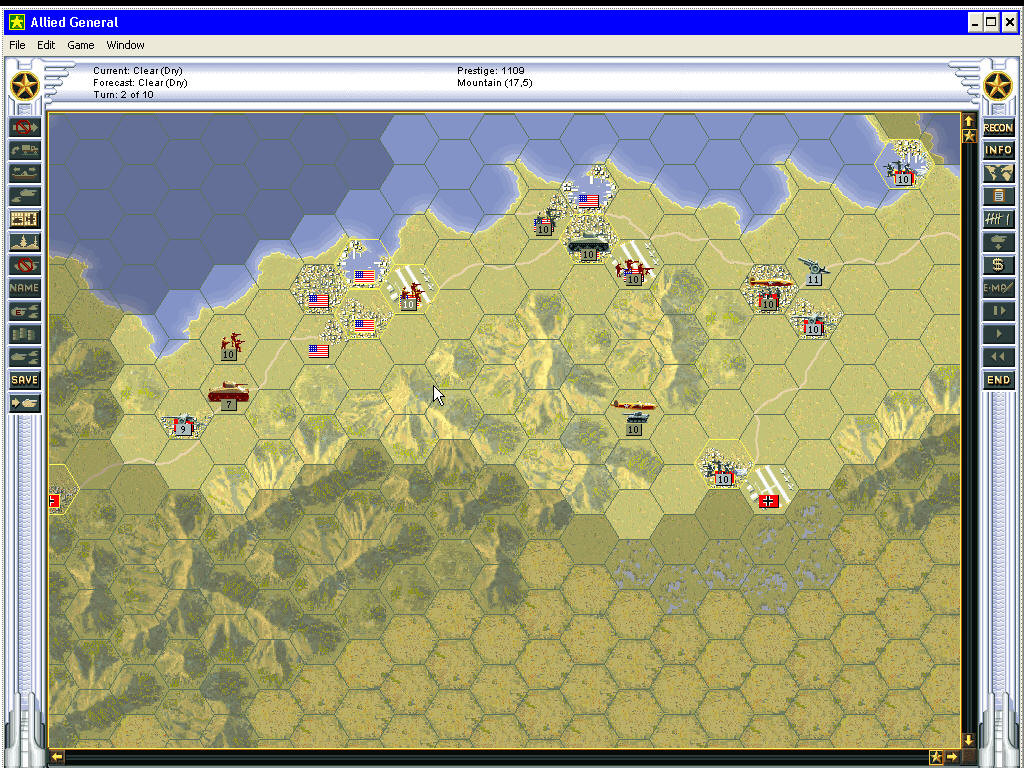Click the cancel move icon
Viewport: 1024px width, 768px height.
25,127
